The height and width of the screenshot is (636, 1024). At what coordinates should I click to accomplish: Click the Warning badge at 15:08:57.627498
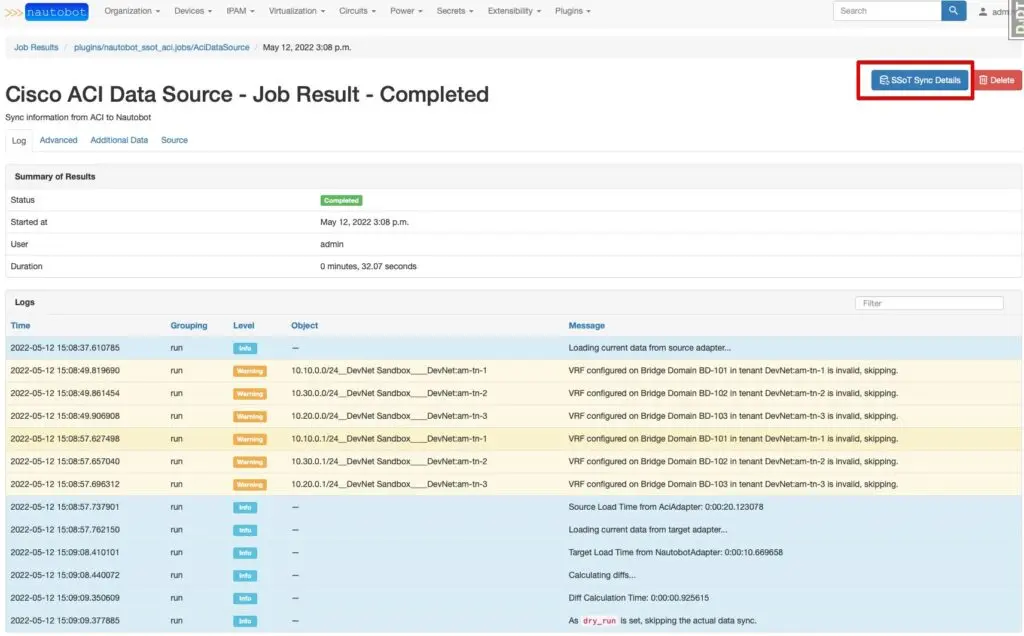point(249,439)
